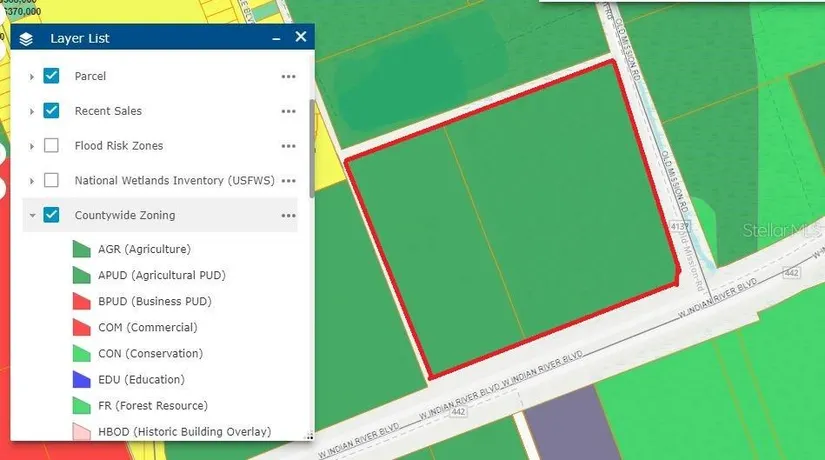The height and width of the screenshot is (460, 825).
Task: Collapse the Layer List panel
Action: coord(276,38)
